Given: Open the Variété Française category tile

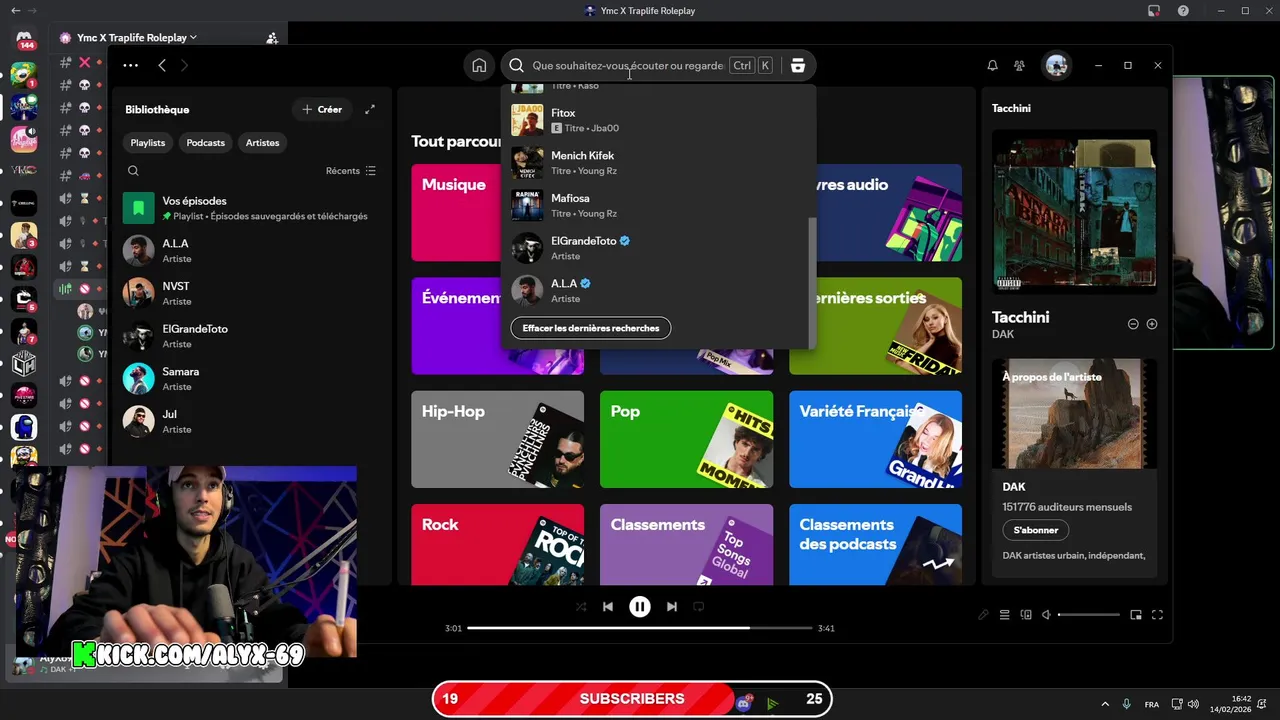Looking at the screenshot, I should tap(875, 439).
